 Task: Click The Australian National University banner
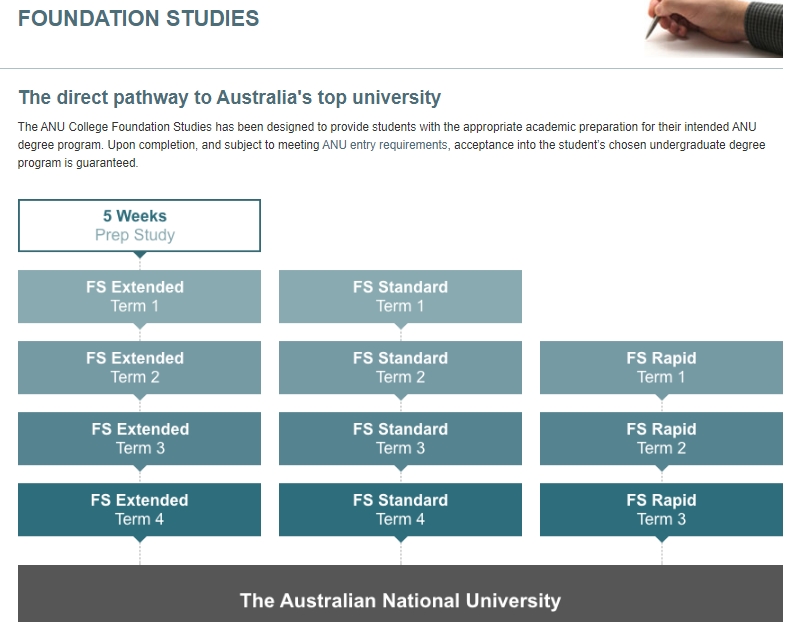[401, 594]
